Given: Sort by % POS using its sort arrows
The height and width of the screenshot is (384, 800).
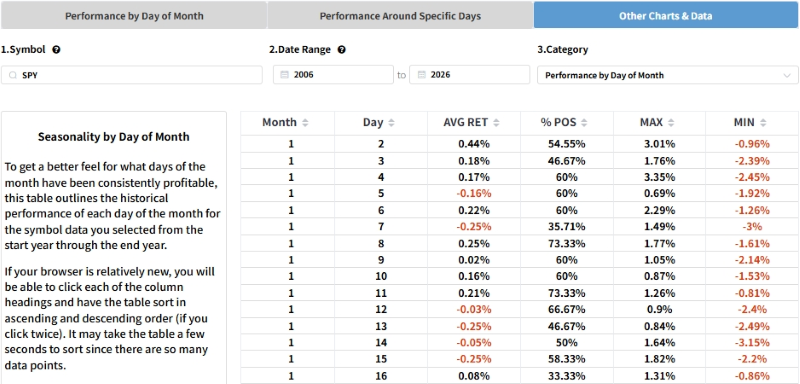Looking at the screenshot, I should 584,122.
